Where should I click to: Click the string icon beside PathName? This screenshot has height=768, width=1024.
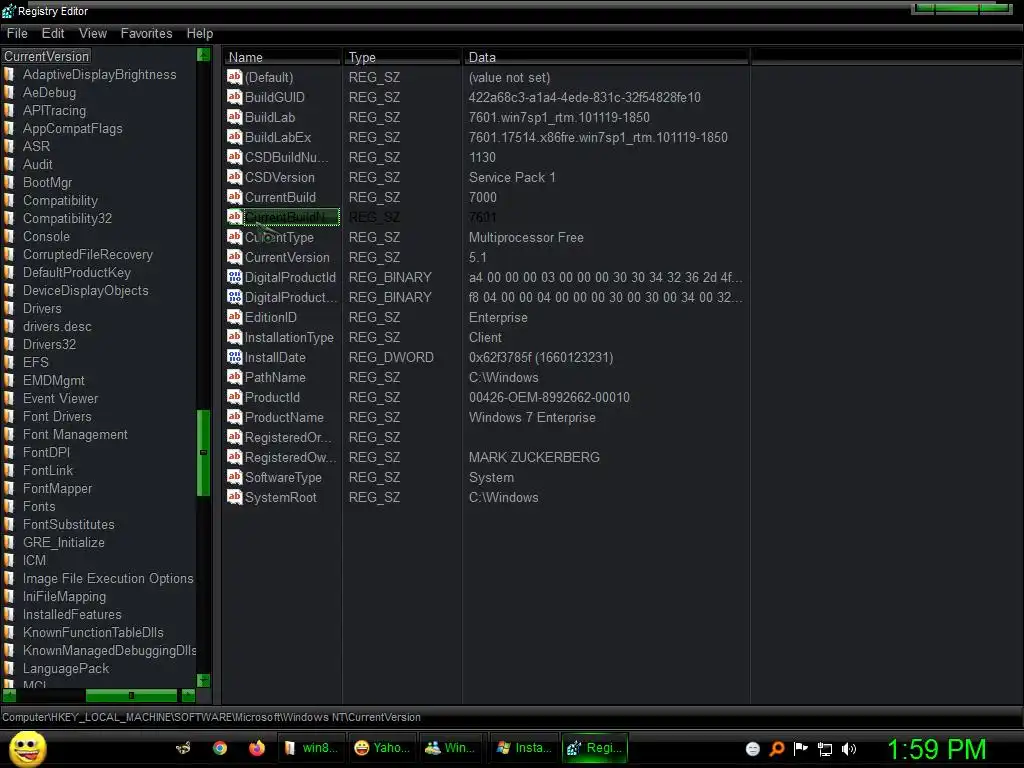(234, 377)
